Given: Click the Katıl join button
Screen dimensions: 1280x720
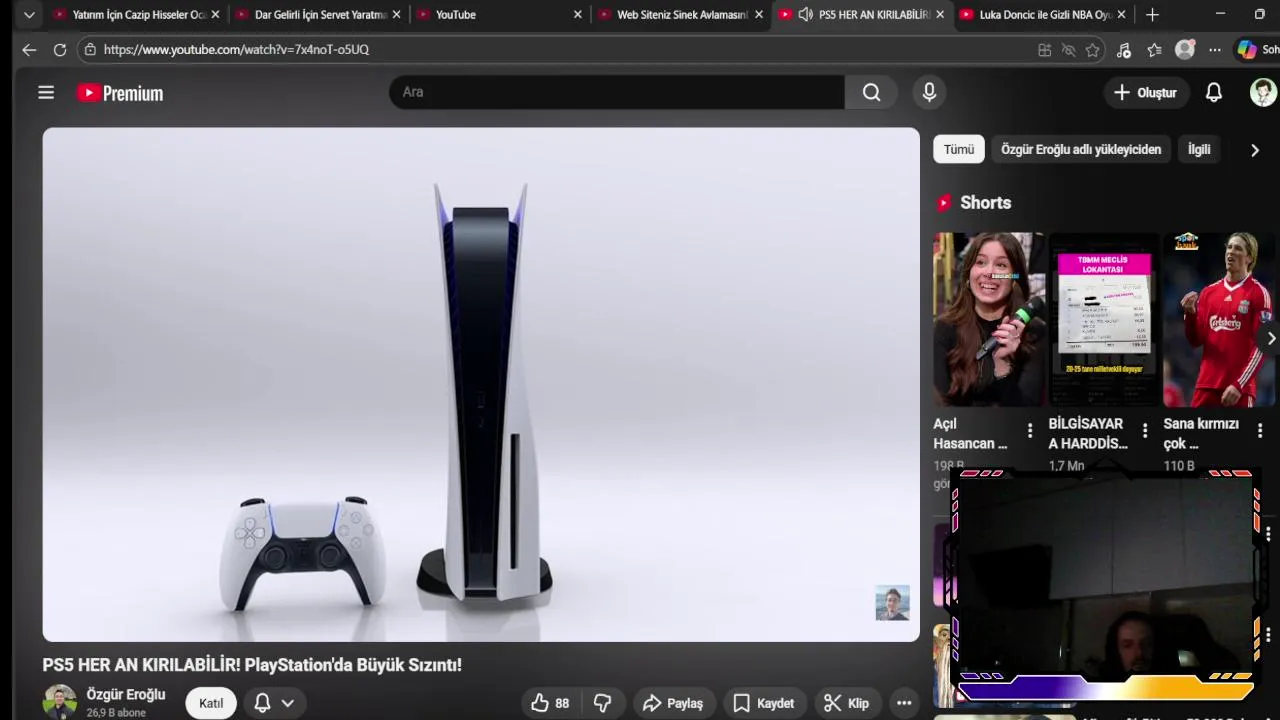Looking at the screenshot, I should (x=211, y=703).
